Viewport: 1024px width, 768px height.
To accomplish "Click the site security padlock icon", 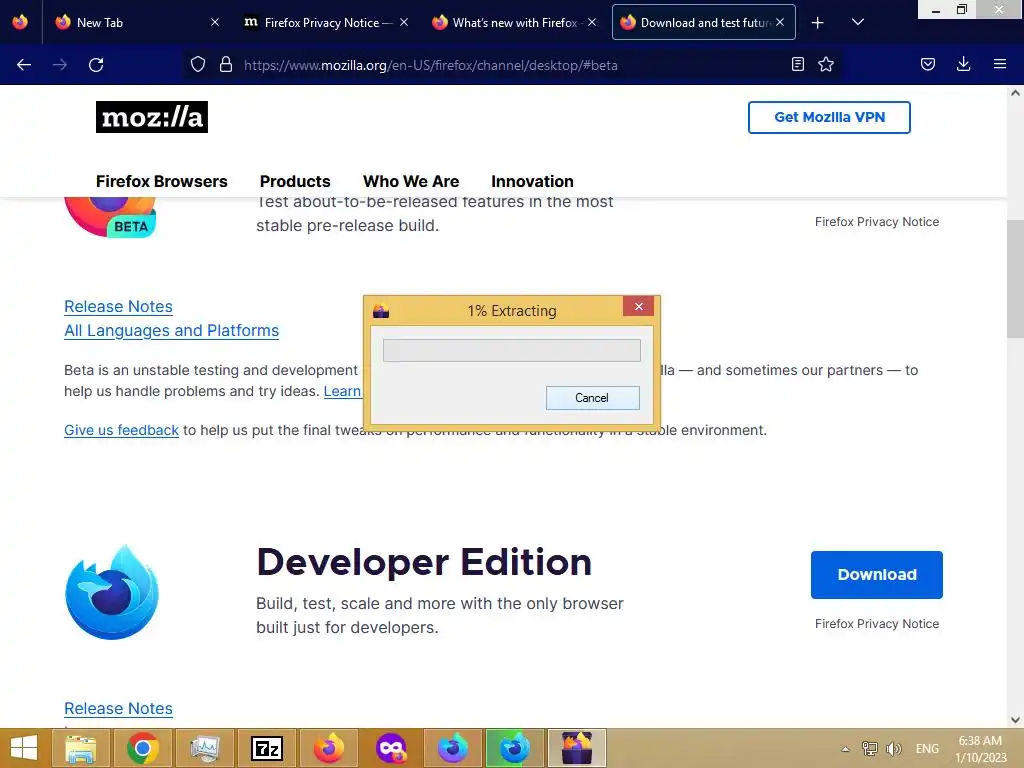I will click(226, 65).
